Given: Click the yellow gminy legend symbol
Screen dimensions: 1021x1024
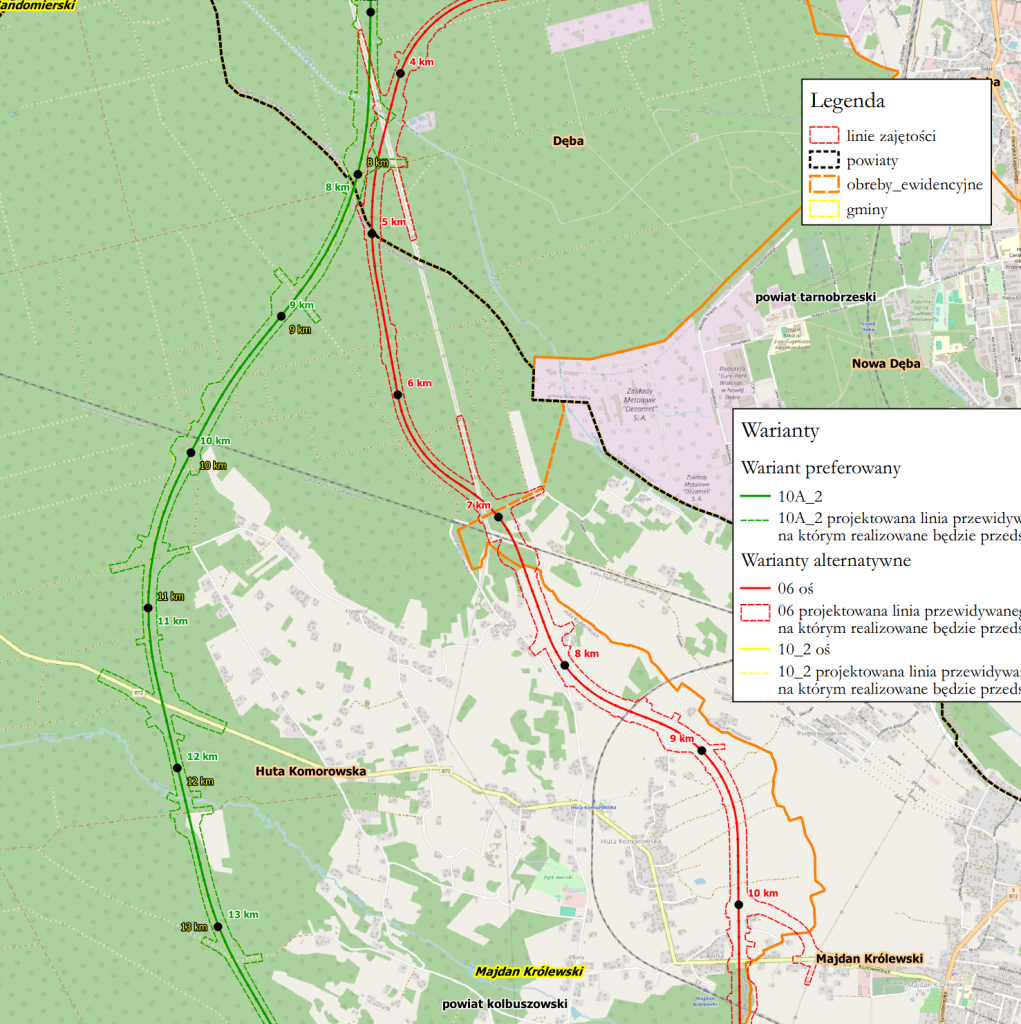Looking at the screenshot, I should tap(824, 209).
